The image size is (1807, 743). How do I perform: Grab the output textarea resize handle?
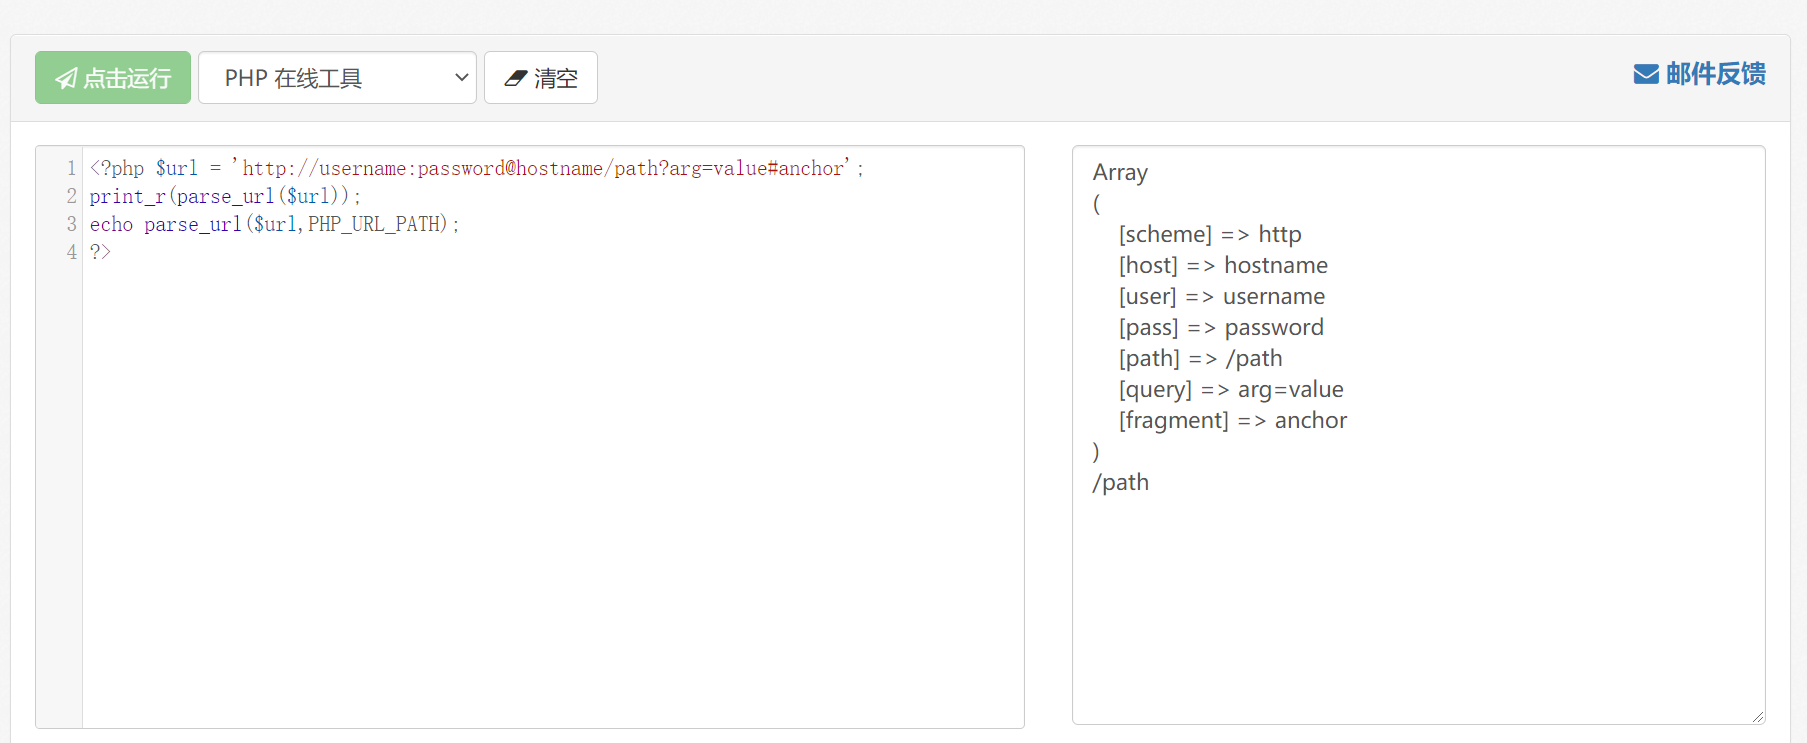tap(1757, 716)
